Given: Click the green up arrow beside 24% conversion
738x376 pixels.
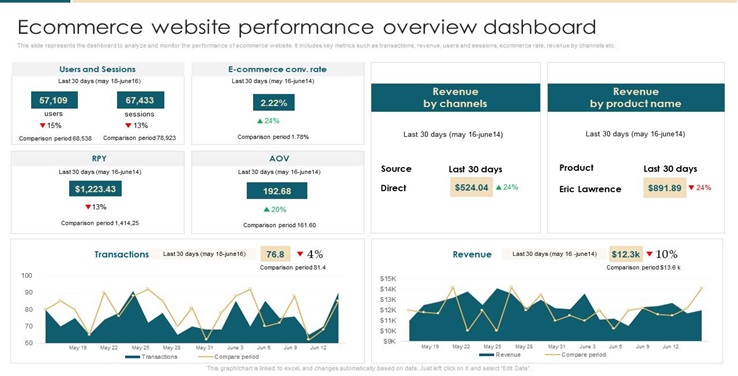Looking at the screenshot, I should click(260, 121).
